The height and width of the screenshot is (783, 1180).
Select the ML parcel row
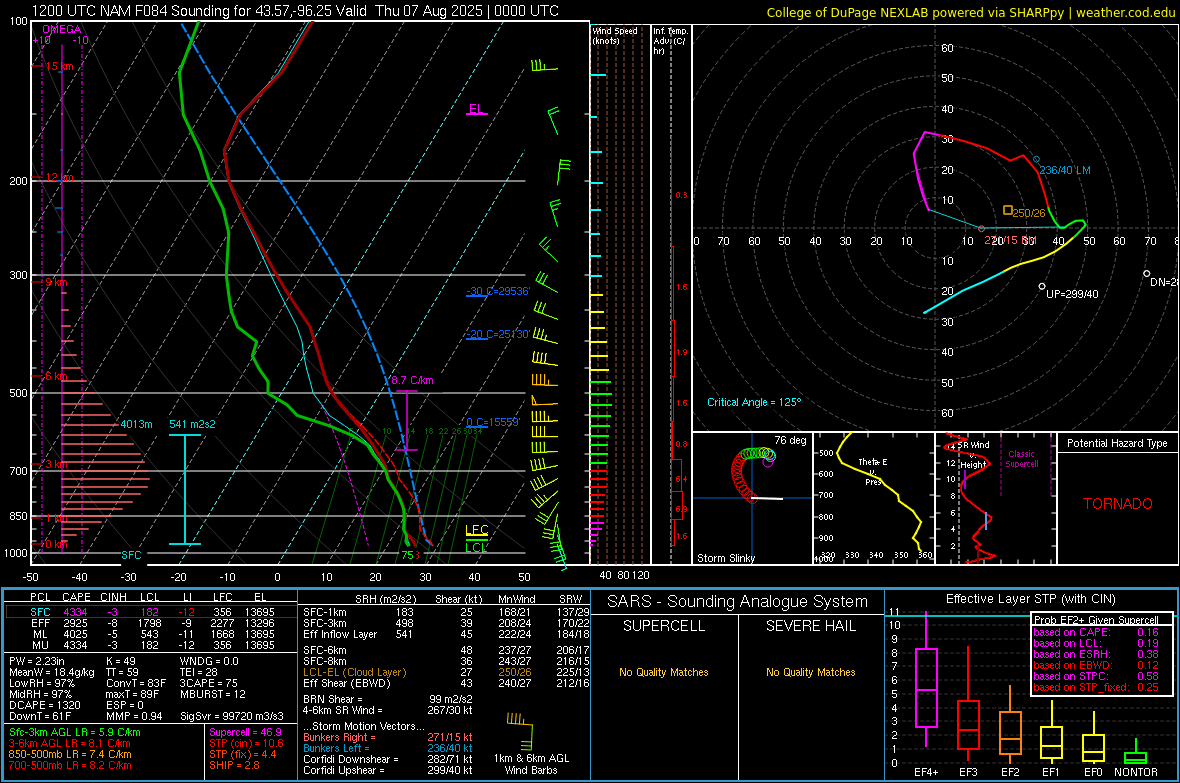click(x=151, y=634)
